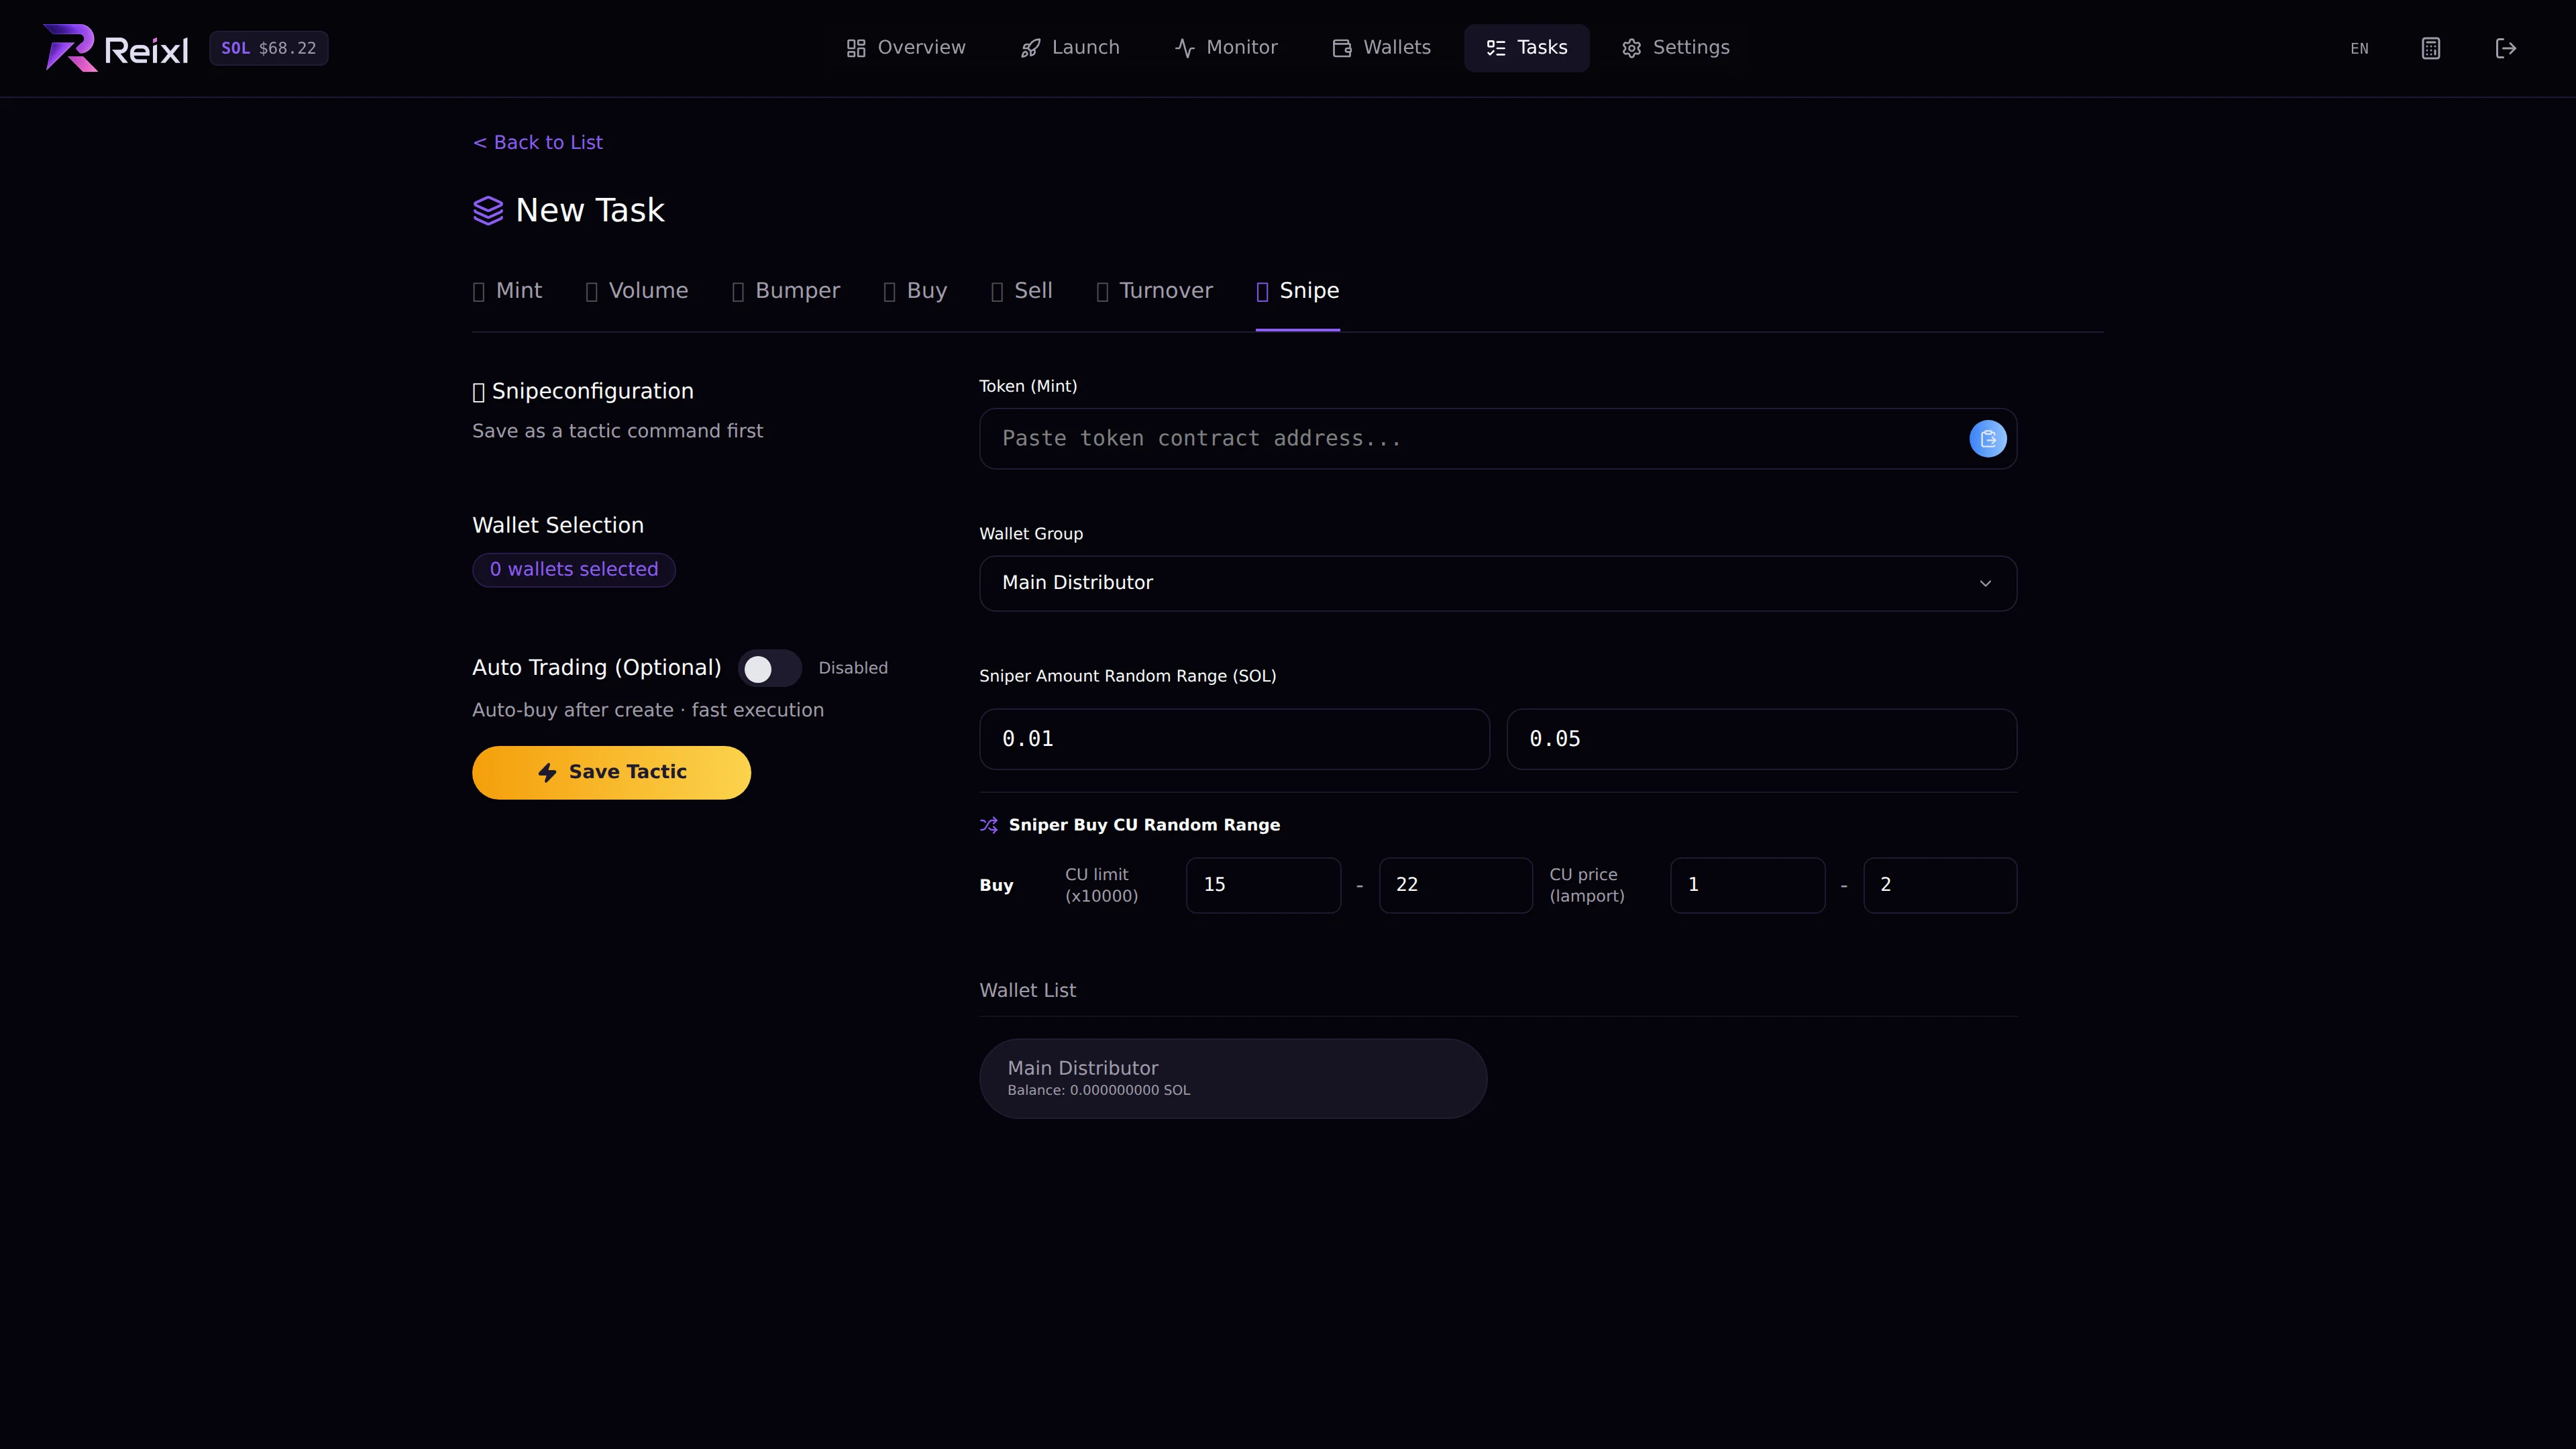2576x1449 pixels.
Task: Open the Overview page
Action: pyautogui.click(x=905, y=48)
